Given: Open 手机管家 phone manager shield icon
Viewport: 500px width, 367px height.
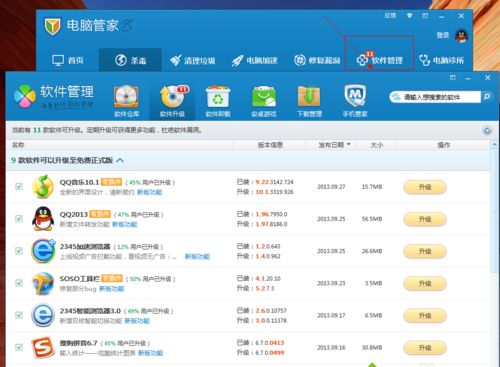Looking at the screenshot, I should coord(355,96).
